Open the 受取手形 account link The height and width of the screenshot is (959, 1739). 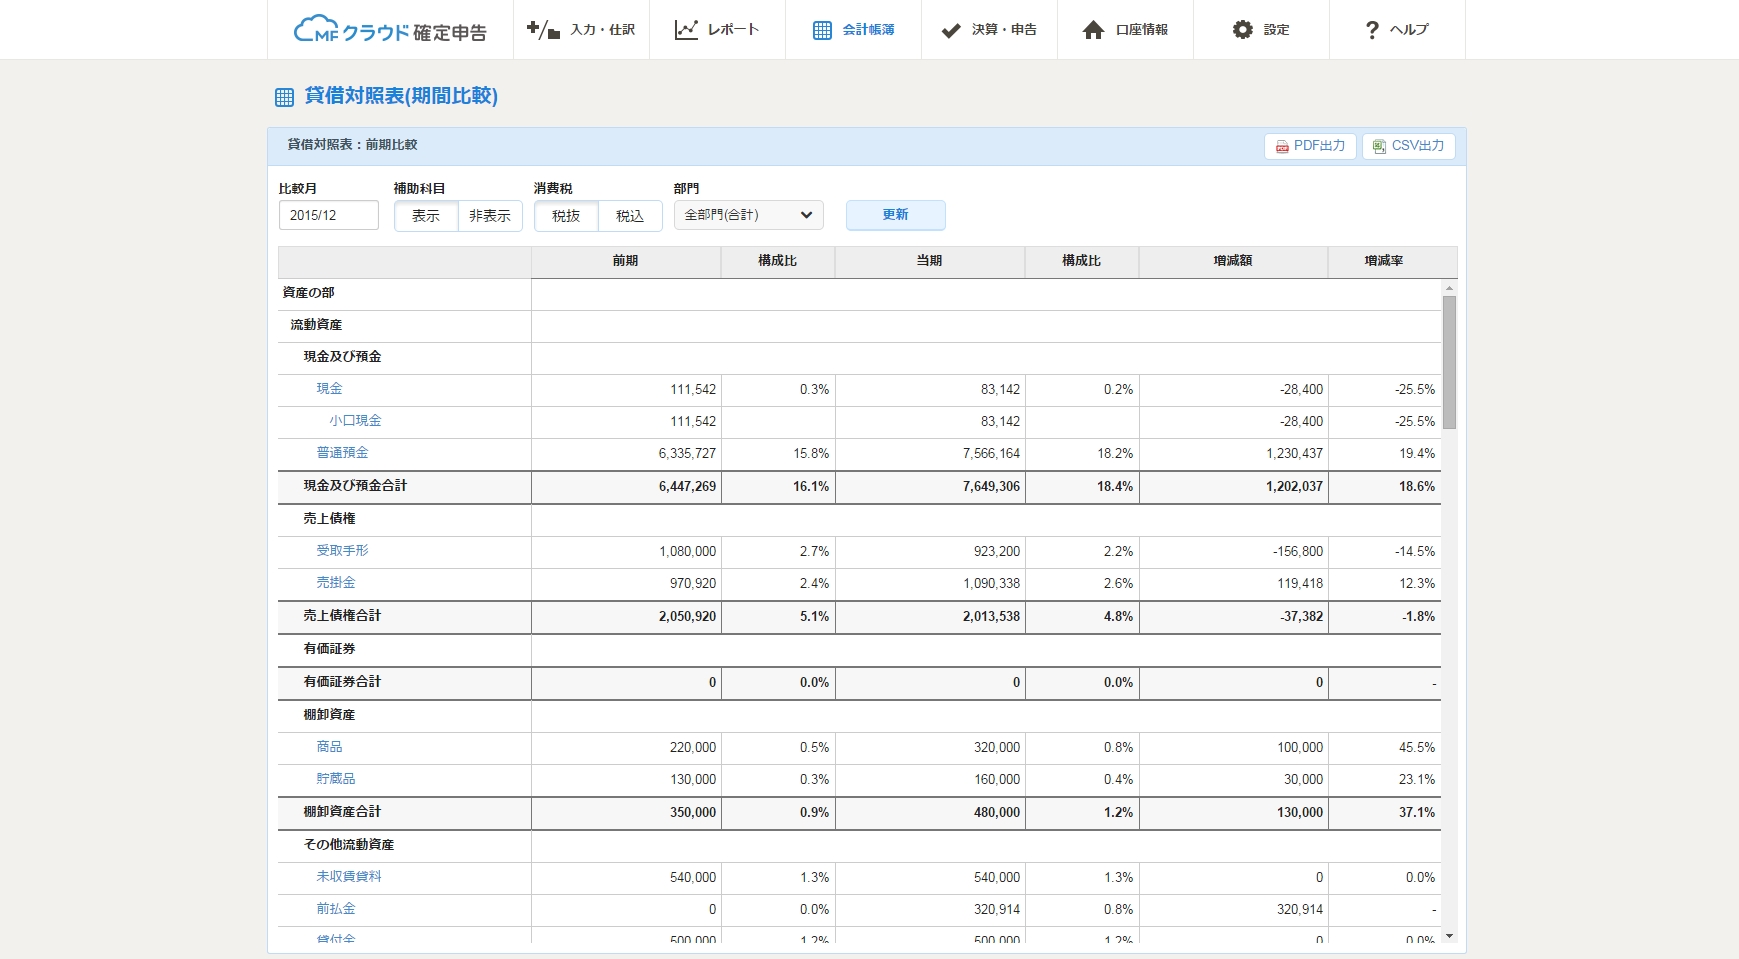point(342,551)
